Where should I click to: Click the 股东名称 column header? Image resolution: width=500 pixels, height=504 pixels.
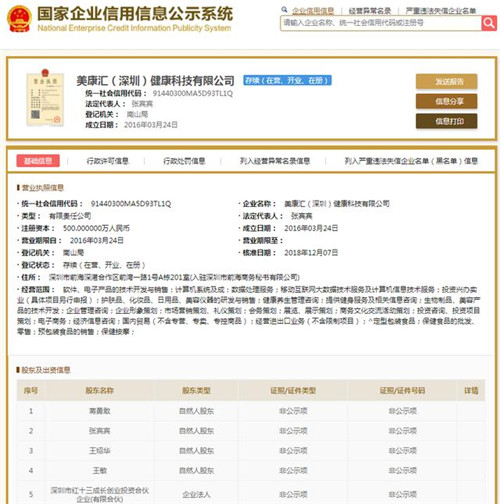pos(99,390)
